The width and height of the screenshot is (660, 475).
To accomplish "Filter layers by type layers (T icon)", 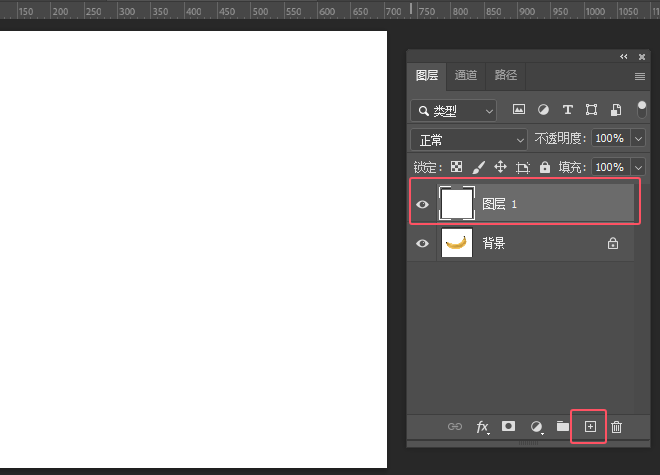I will pyautogui.click(x=568, y=109).
